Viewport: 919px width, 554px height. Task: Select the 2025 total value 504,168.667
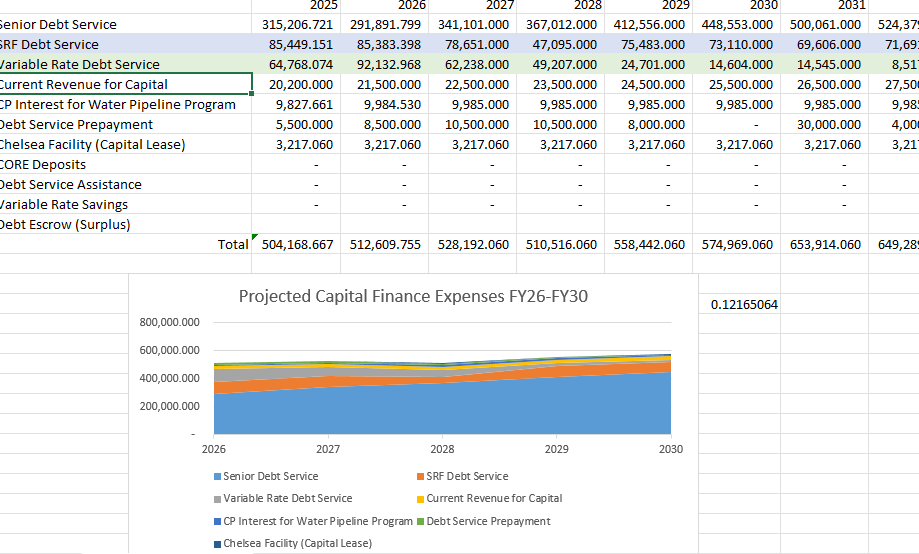(x=297, y=244)
